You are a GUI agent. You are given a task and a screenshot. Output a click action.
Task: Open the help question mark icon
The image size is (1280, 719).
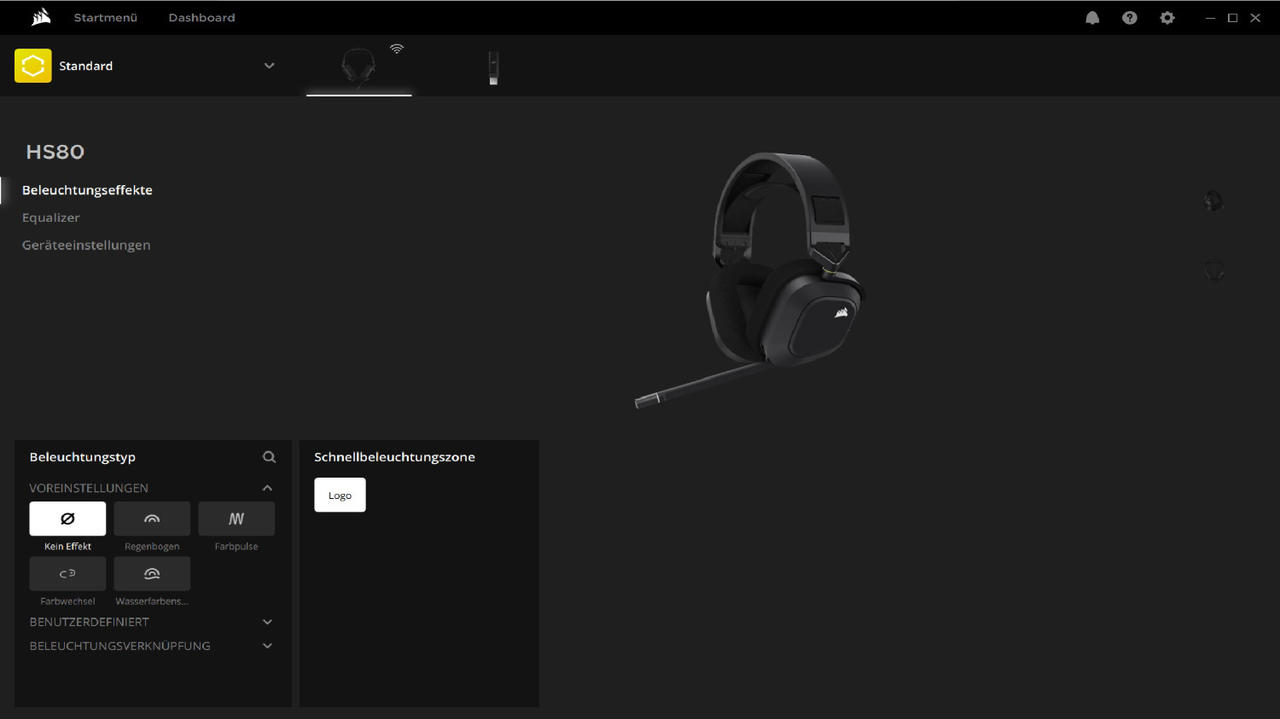1129,18
